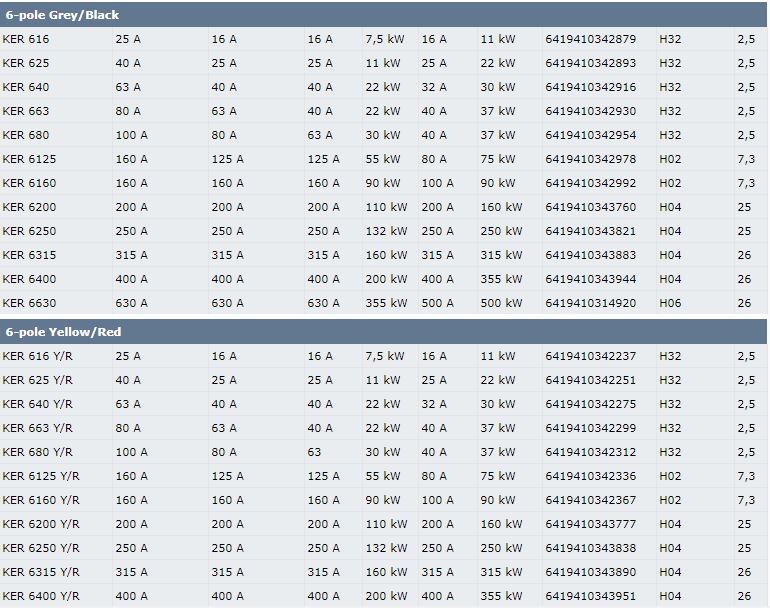This screenshot has height=608, width=770.
Task: Select EAN code 6419410342930
Action: pyautogui.click(x=590, y=111)
